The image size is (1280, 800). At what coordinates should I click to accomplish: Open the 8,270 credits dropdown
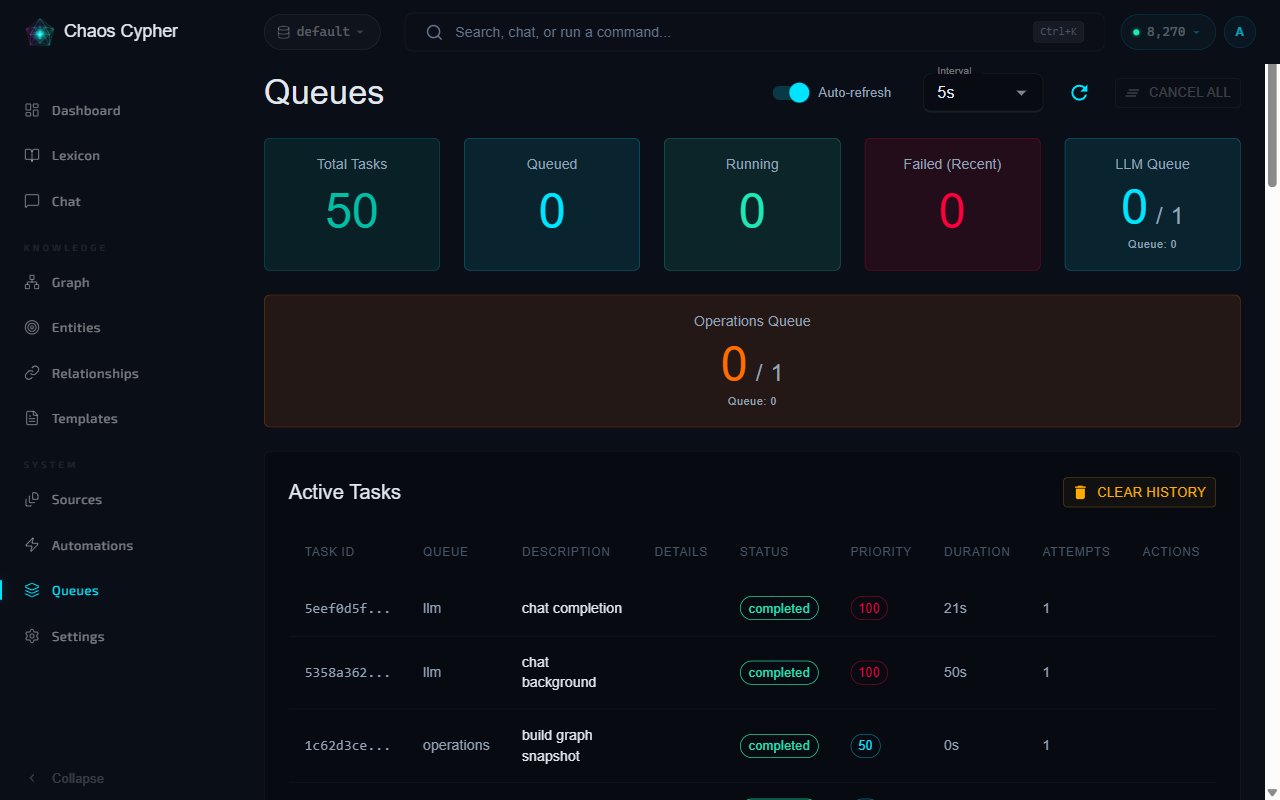pyautogui.click(x=1167, y=32)
